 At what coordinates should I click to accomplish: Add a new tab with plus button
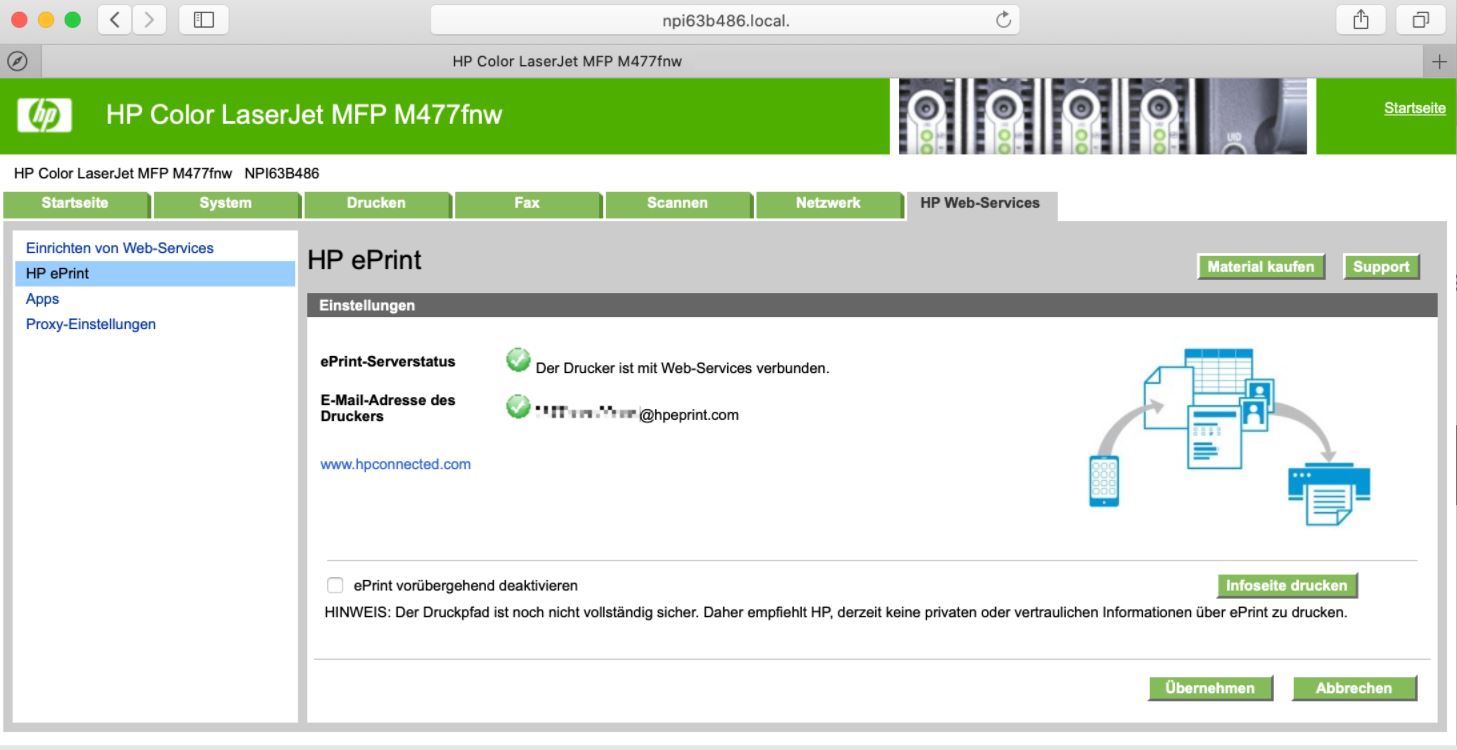[1439, 62]
